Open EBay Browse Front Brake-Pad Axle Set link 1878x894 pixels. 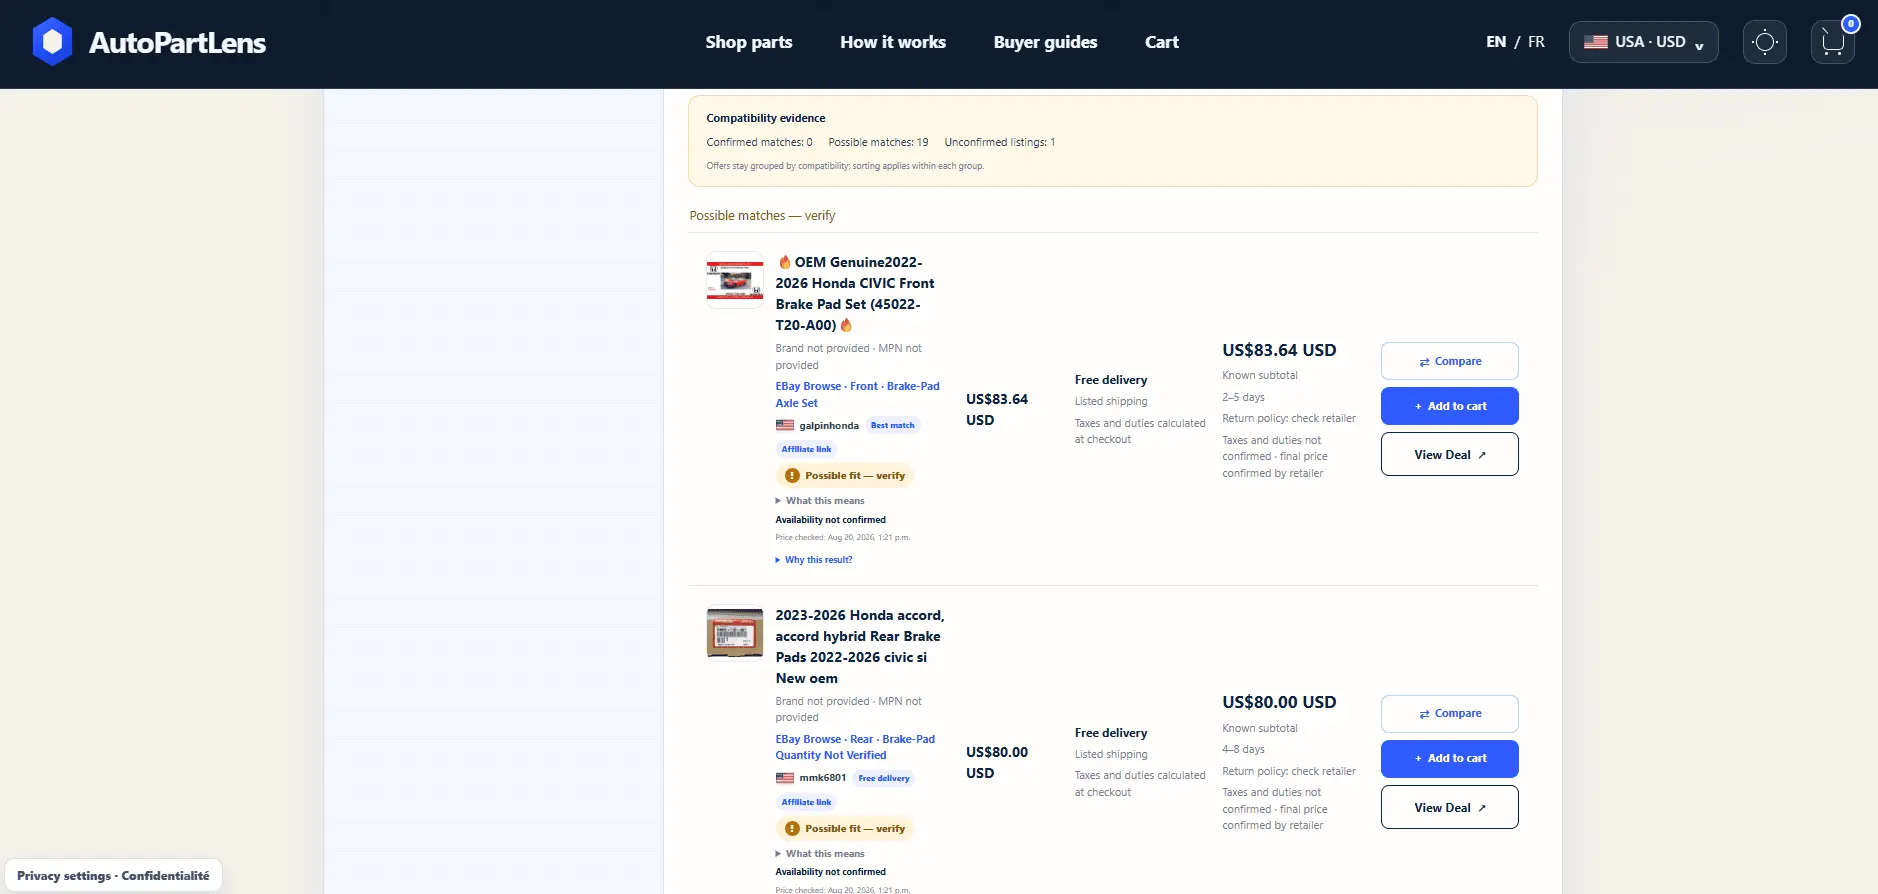(858, 394)
